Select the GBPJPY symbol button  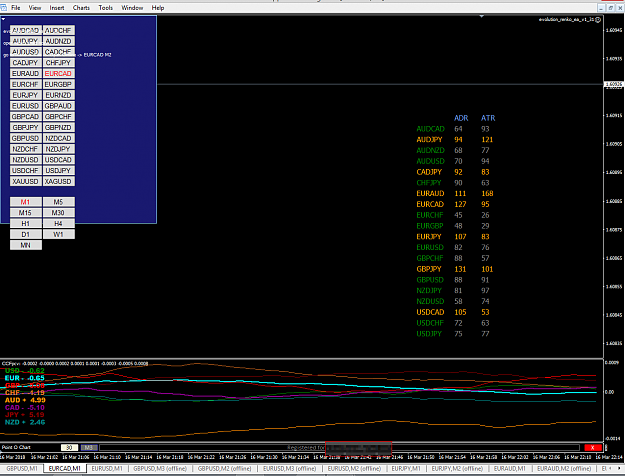[x=26, y=128]
